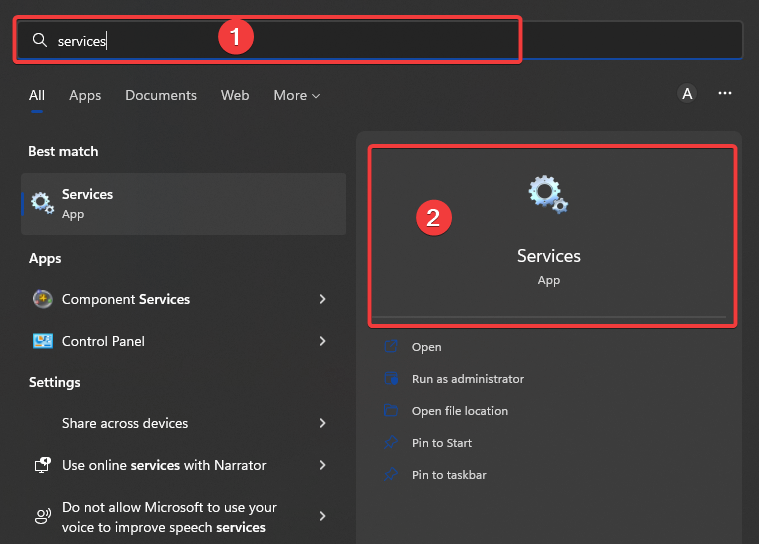Open Share across devices setting
The image size is (759, 544).
click(183, 423)
